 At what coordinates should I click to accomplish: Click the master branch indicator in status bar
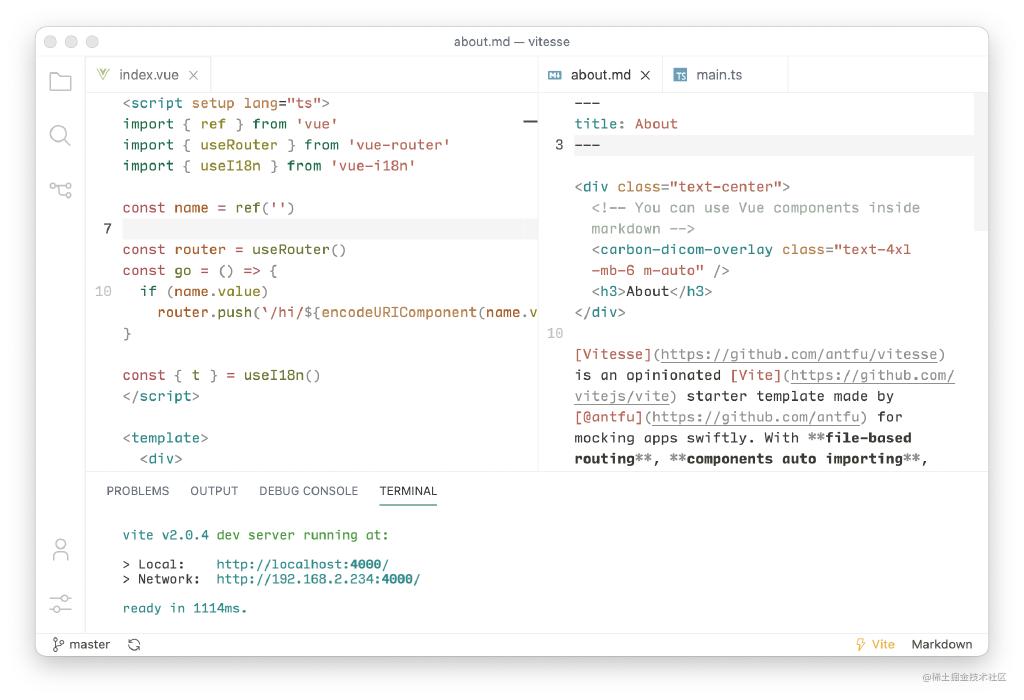click(x=81, y=645)
